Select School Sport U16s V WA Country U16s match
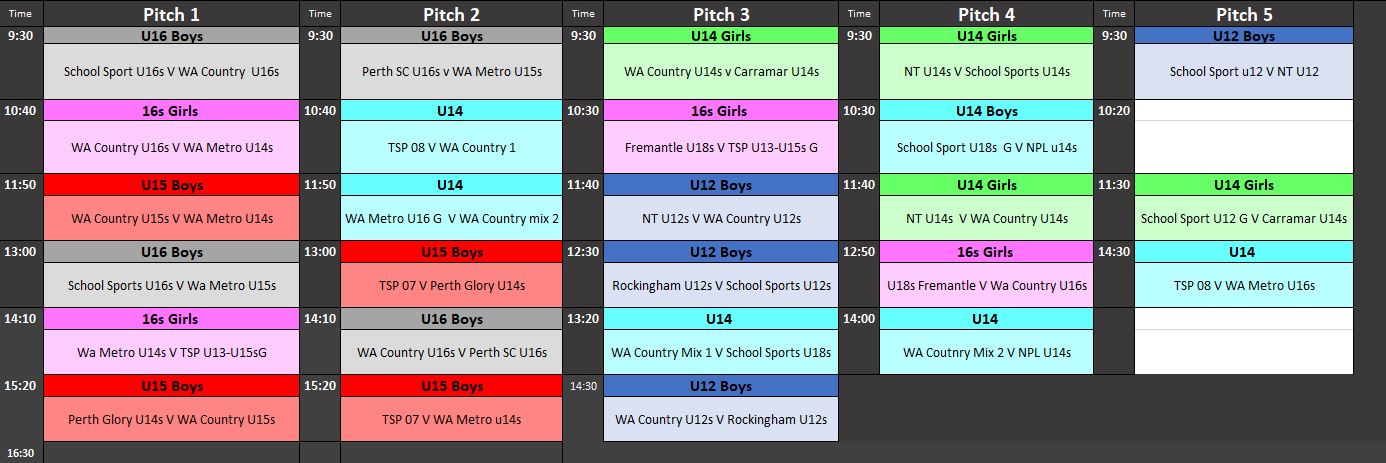 171,72
